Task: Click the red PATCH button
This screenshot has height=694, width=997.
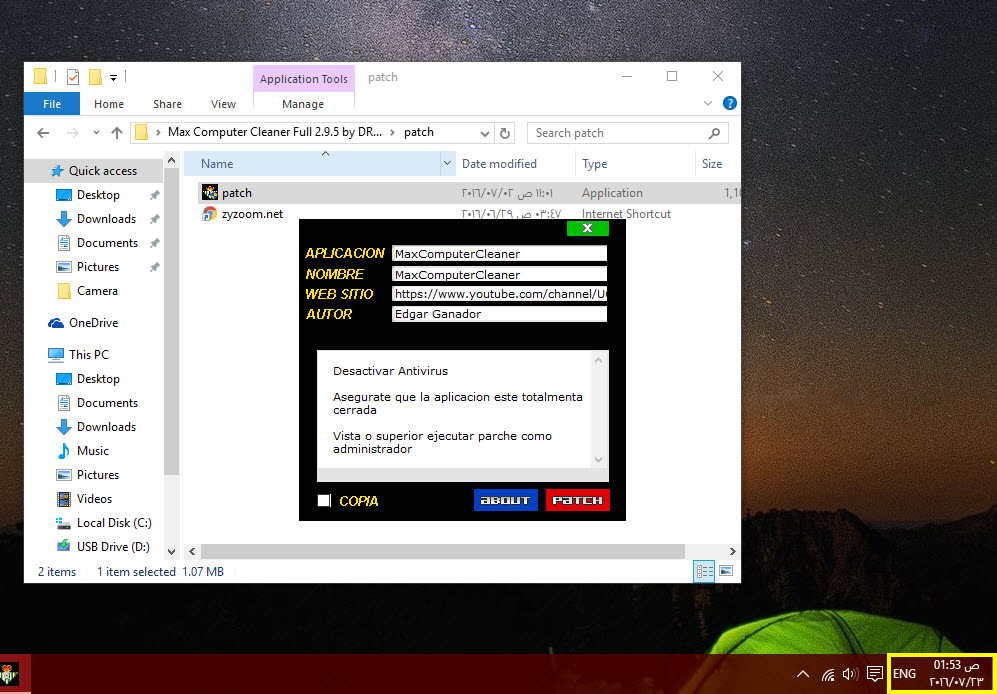Action: (x=577, y=500)
